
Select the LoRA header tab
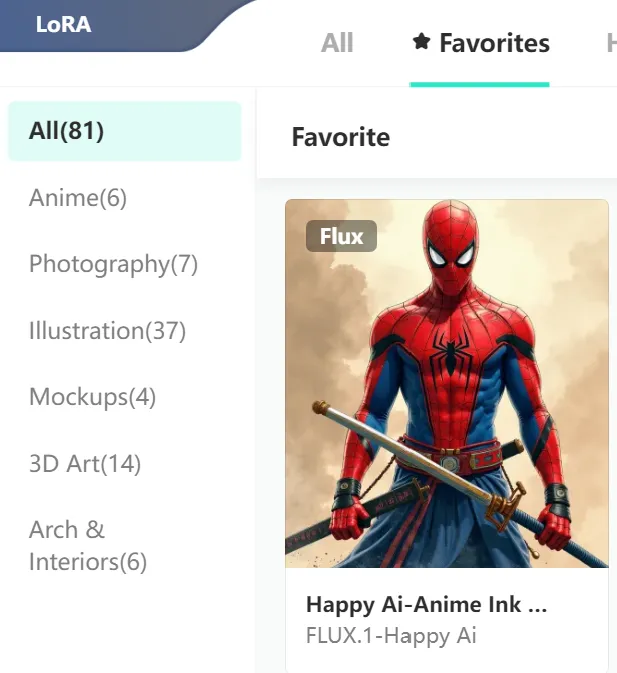(x=64, y=24)
